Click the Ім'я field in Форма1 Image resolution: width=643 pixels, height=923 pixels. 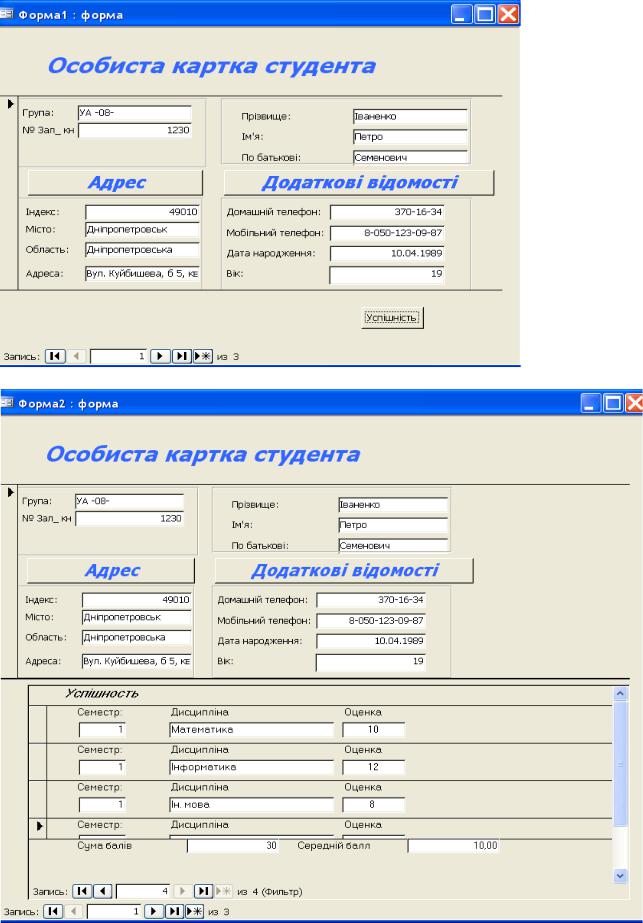(x=410, y=137)
